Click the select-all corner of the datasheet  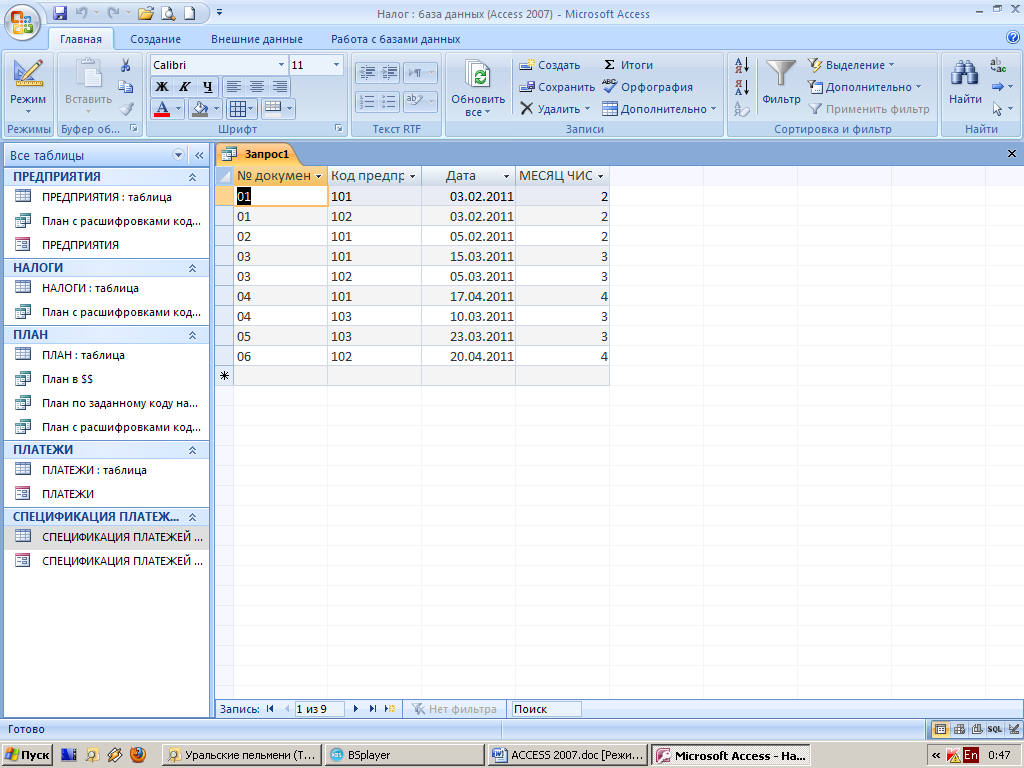point(225,176)
